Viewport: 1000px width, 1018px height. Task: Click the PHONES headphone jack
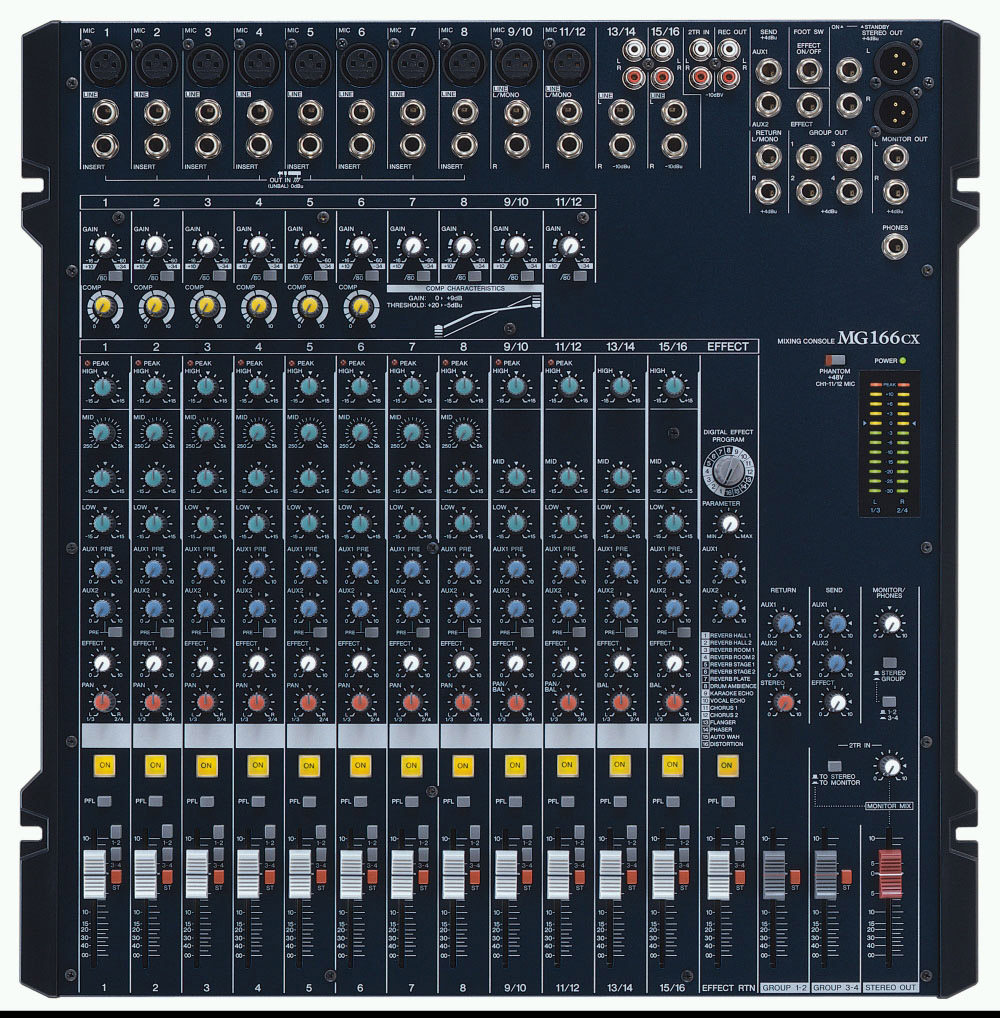click(895, 247)
